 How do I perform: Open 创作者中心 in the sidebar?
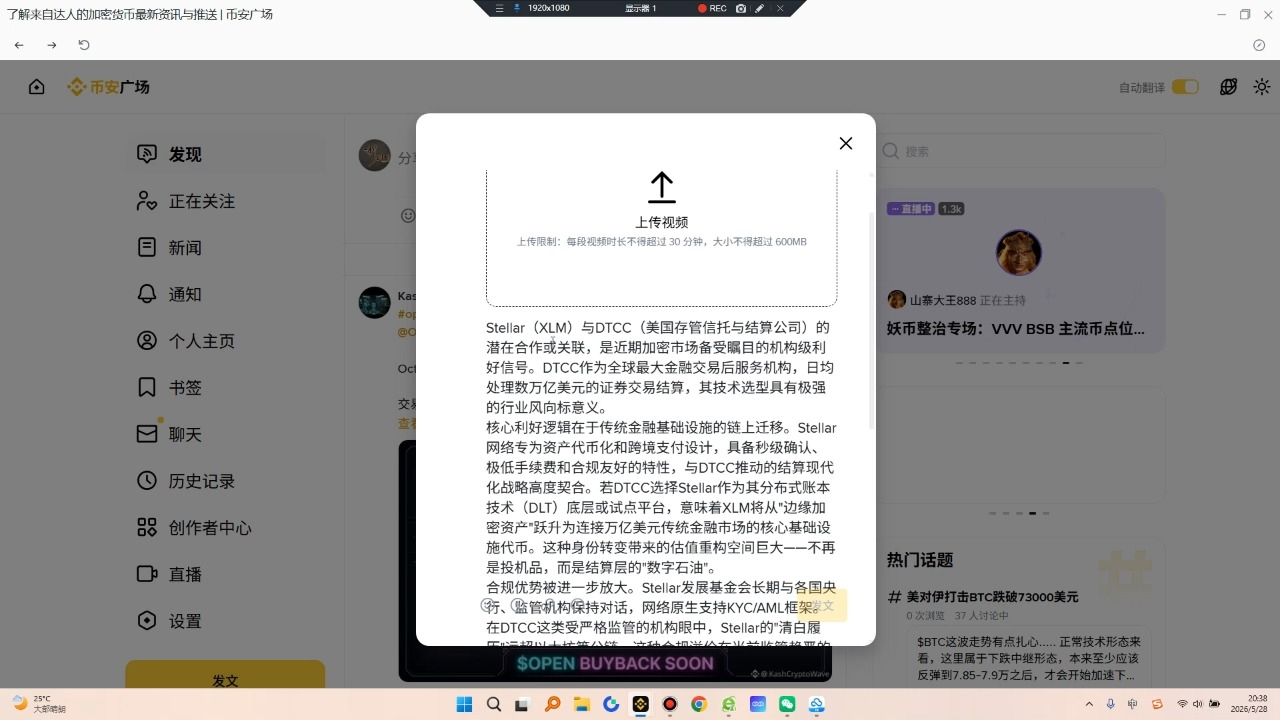(x=226, y=527)
